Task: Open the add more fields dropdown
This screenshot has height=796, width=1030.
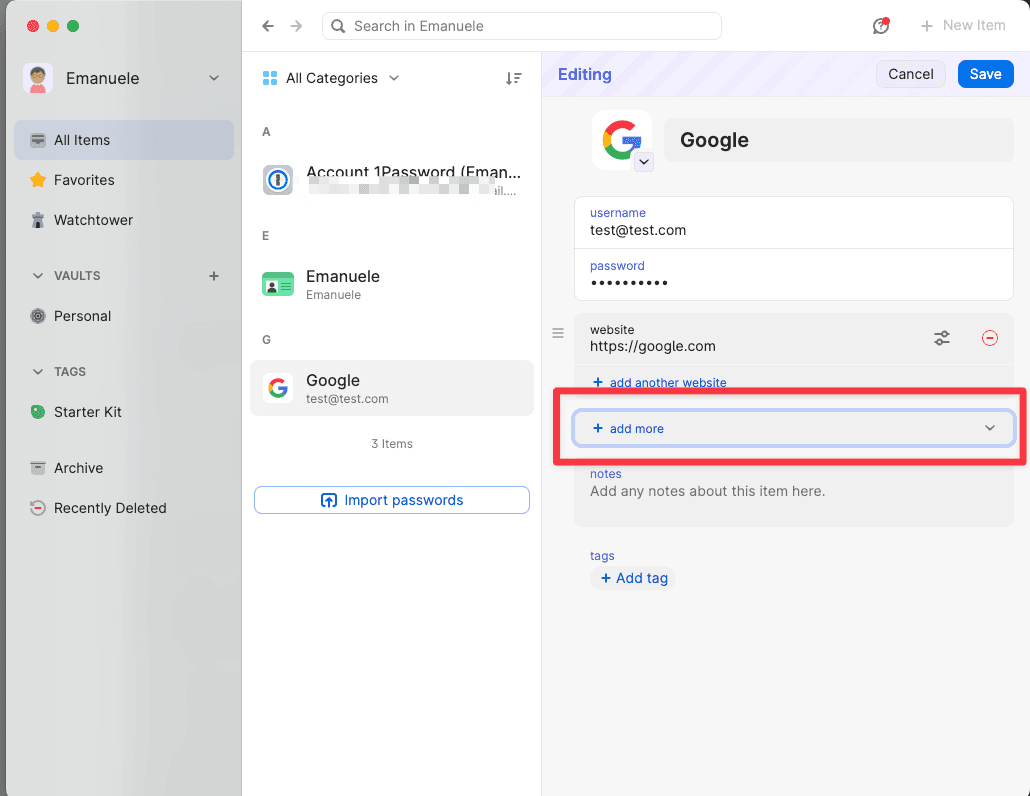Action: click(794, 428)
